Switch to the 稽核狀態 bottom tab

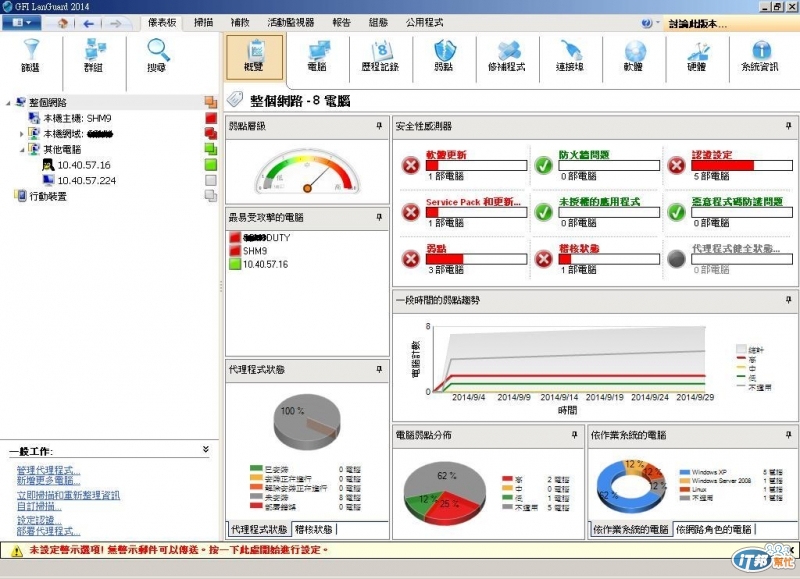click(x=314, y=530)
